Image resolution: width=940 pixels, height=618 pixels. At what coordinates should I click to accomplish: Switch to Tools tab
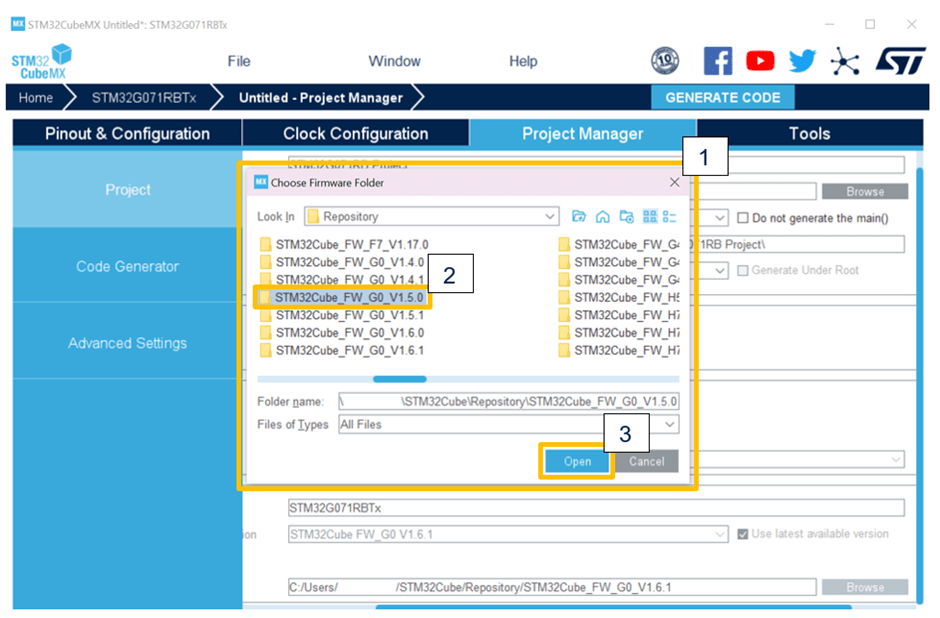[x=809, y=133]
